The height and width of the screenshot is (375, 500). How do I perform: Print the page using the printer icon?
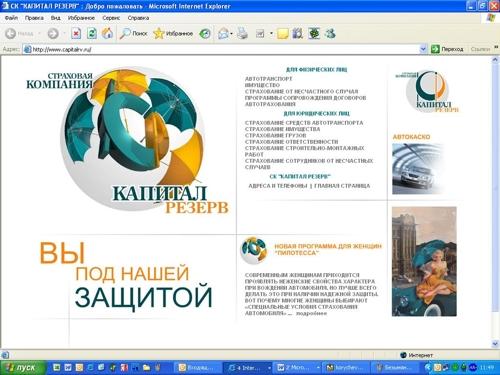pos(242,33)
